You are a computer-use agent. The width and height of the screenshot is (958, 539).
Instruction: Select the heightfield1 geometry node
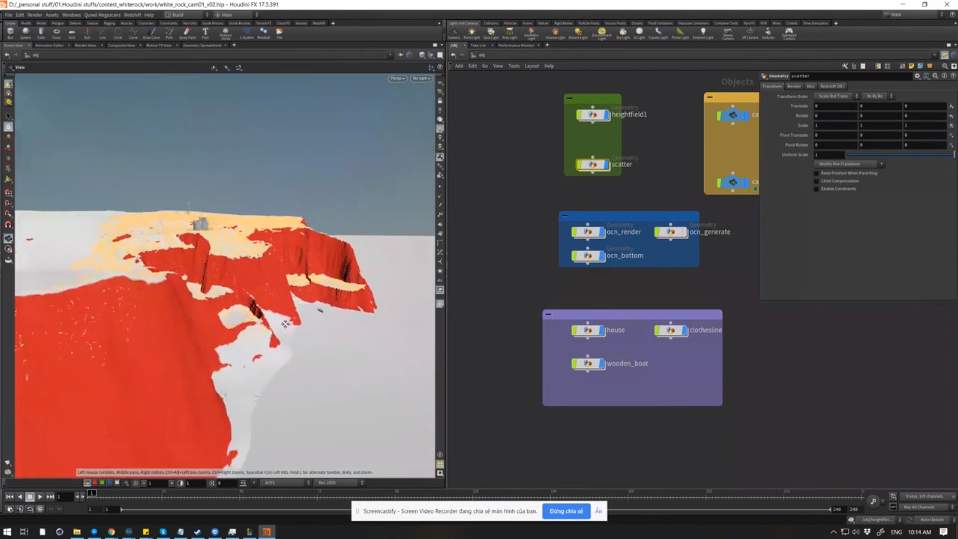tap(593, 115)
